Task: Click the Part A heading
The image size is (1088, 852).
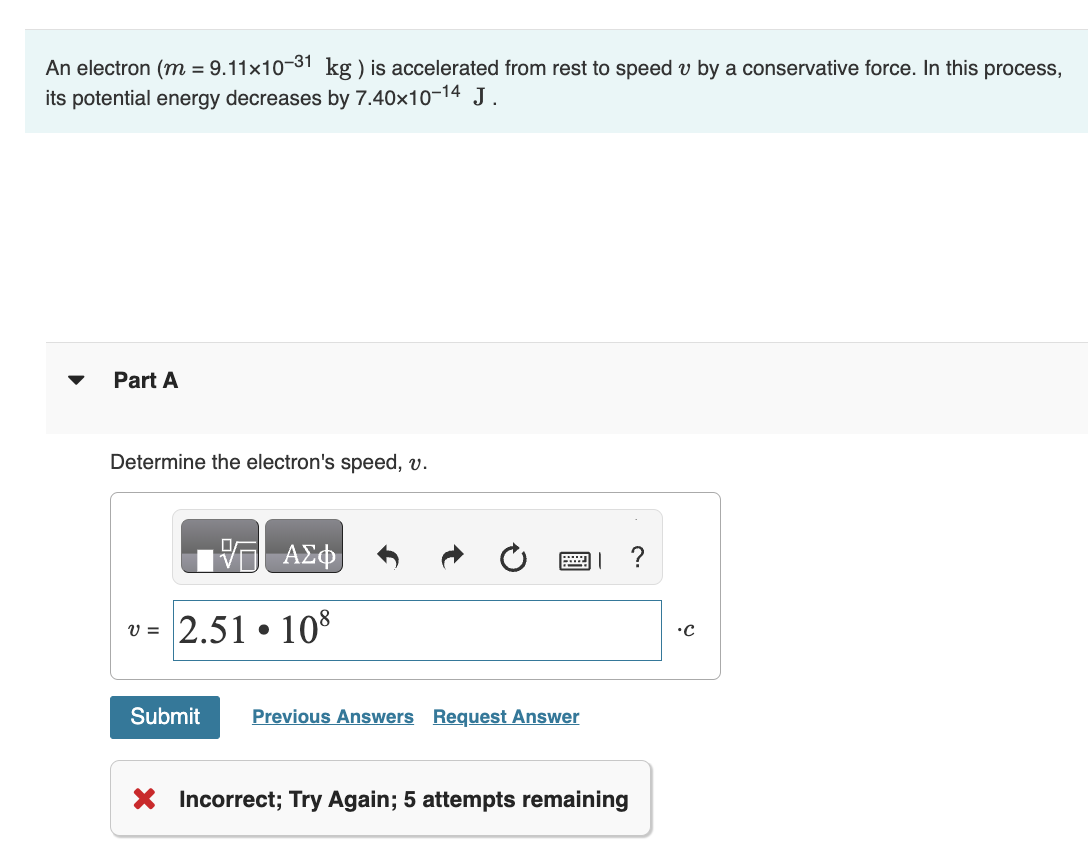Action: click(x=145, y=380)
